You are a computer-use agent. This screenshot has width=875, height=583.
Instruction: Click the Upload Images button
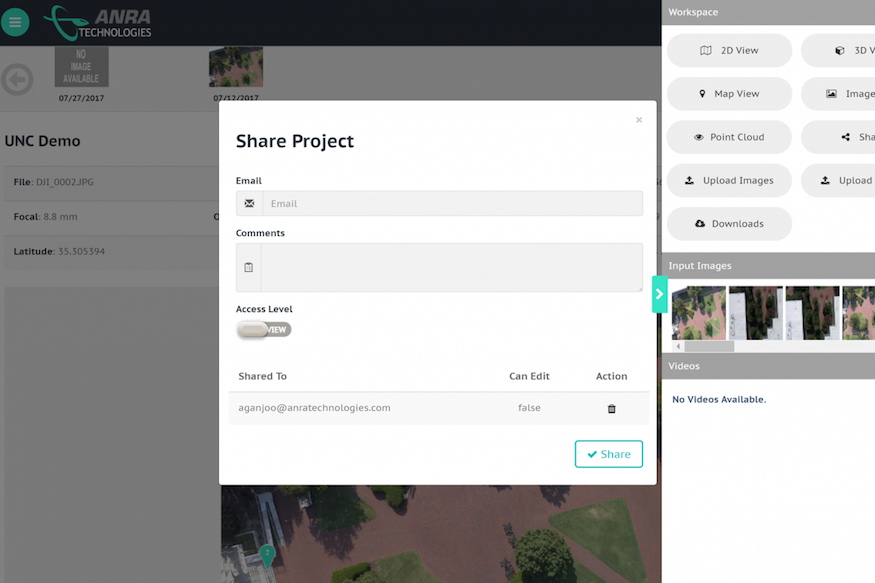click(729, 181)
